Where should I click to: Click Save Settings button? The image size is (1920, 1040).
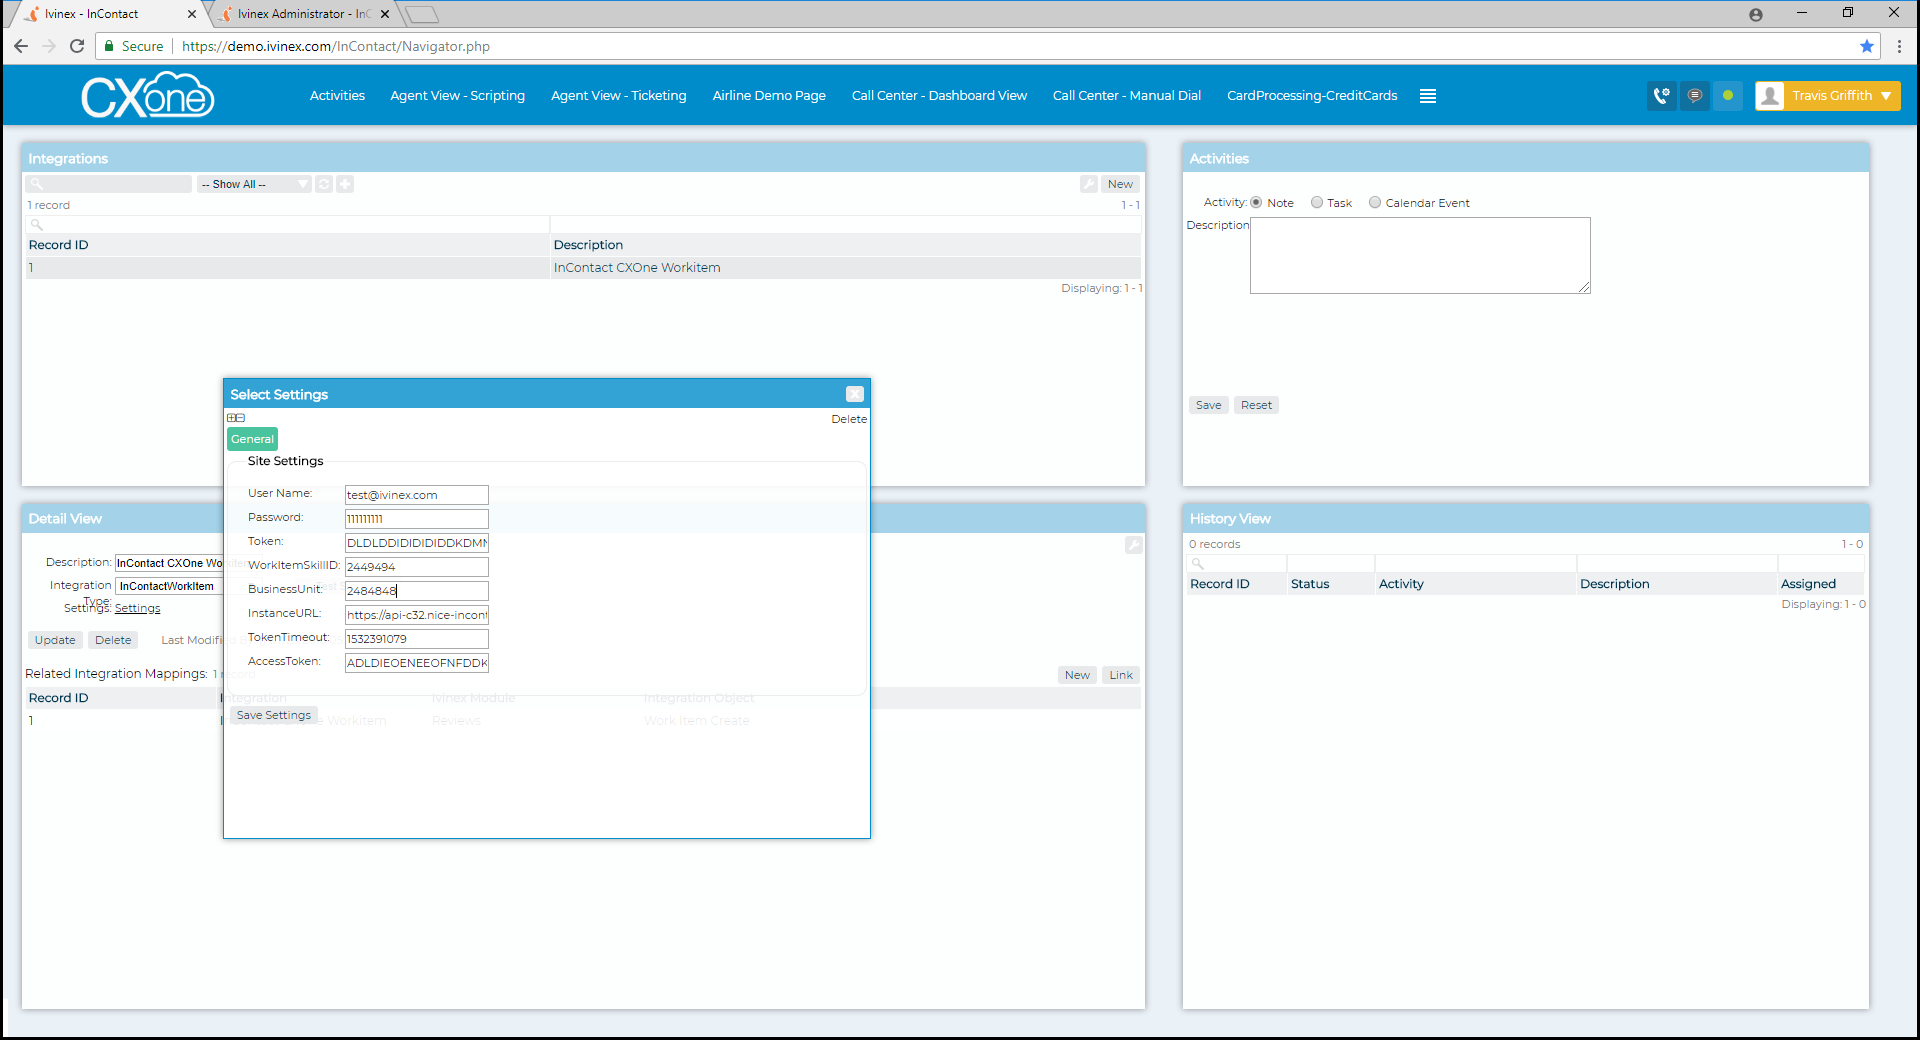click(274, 715)
